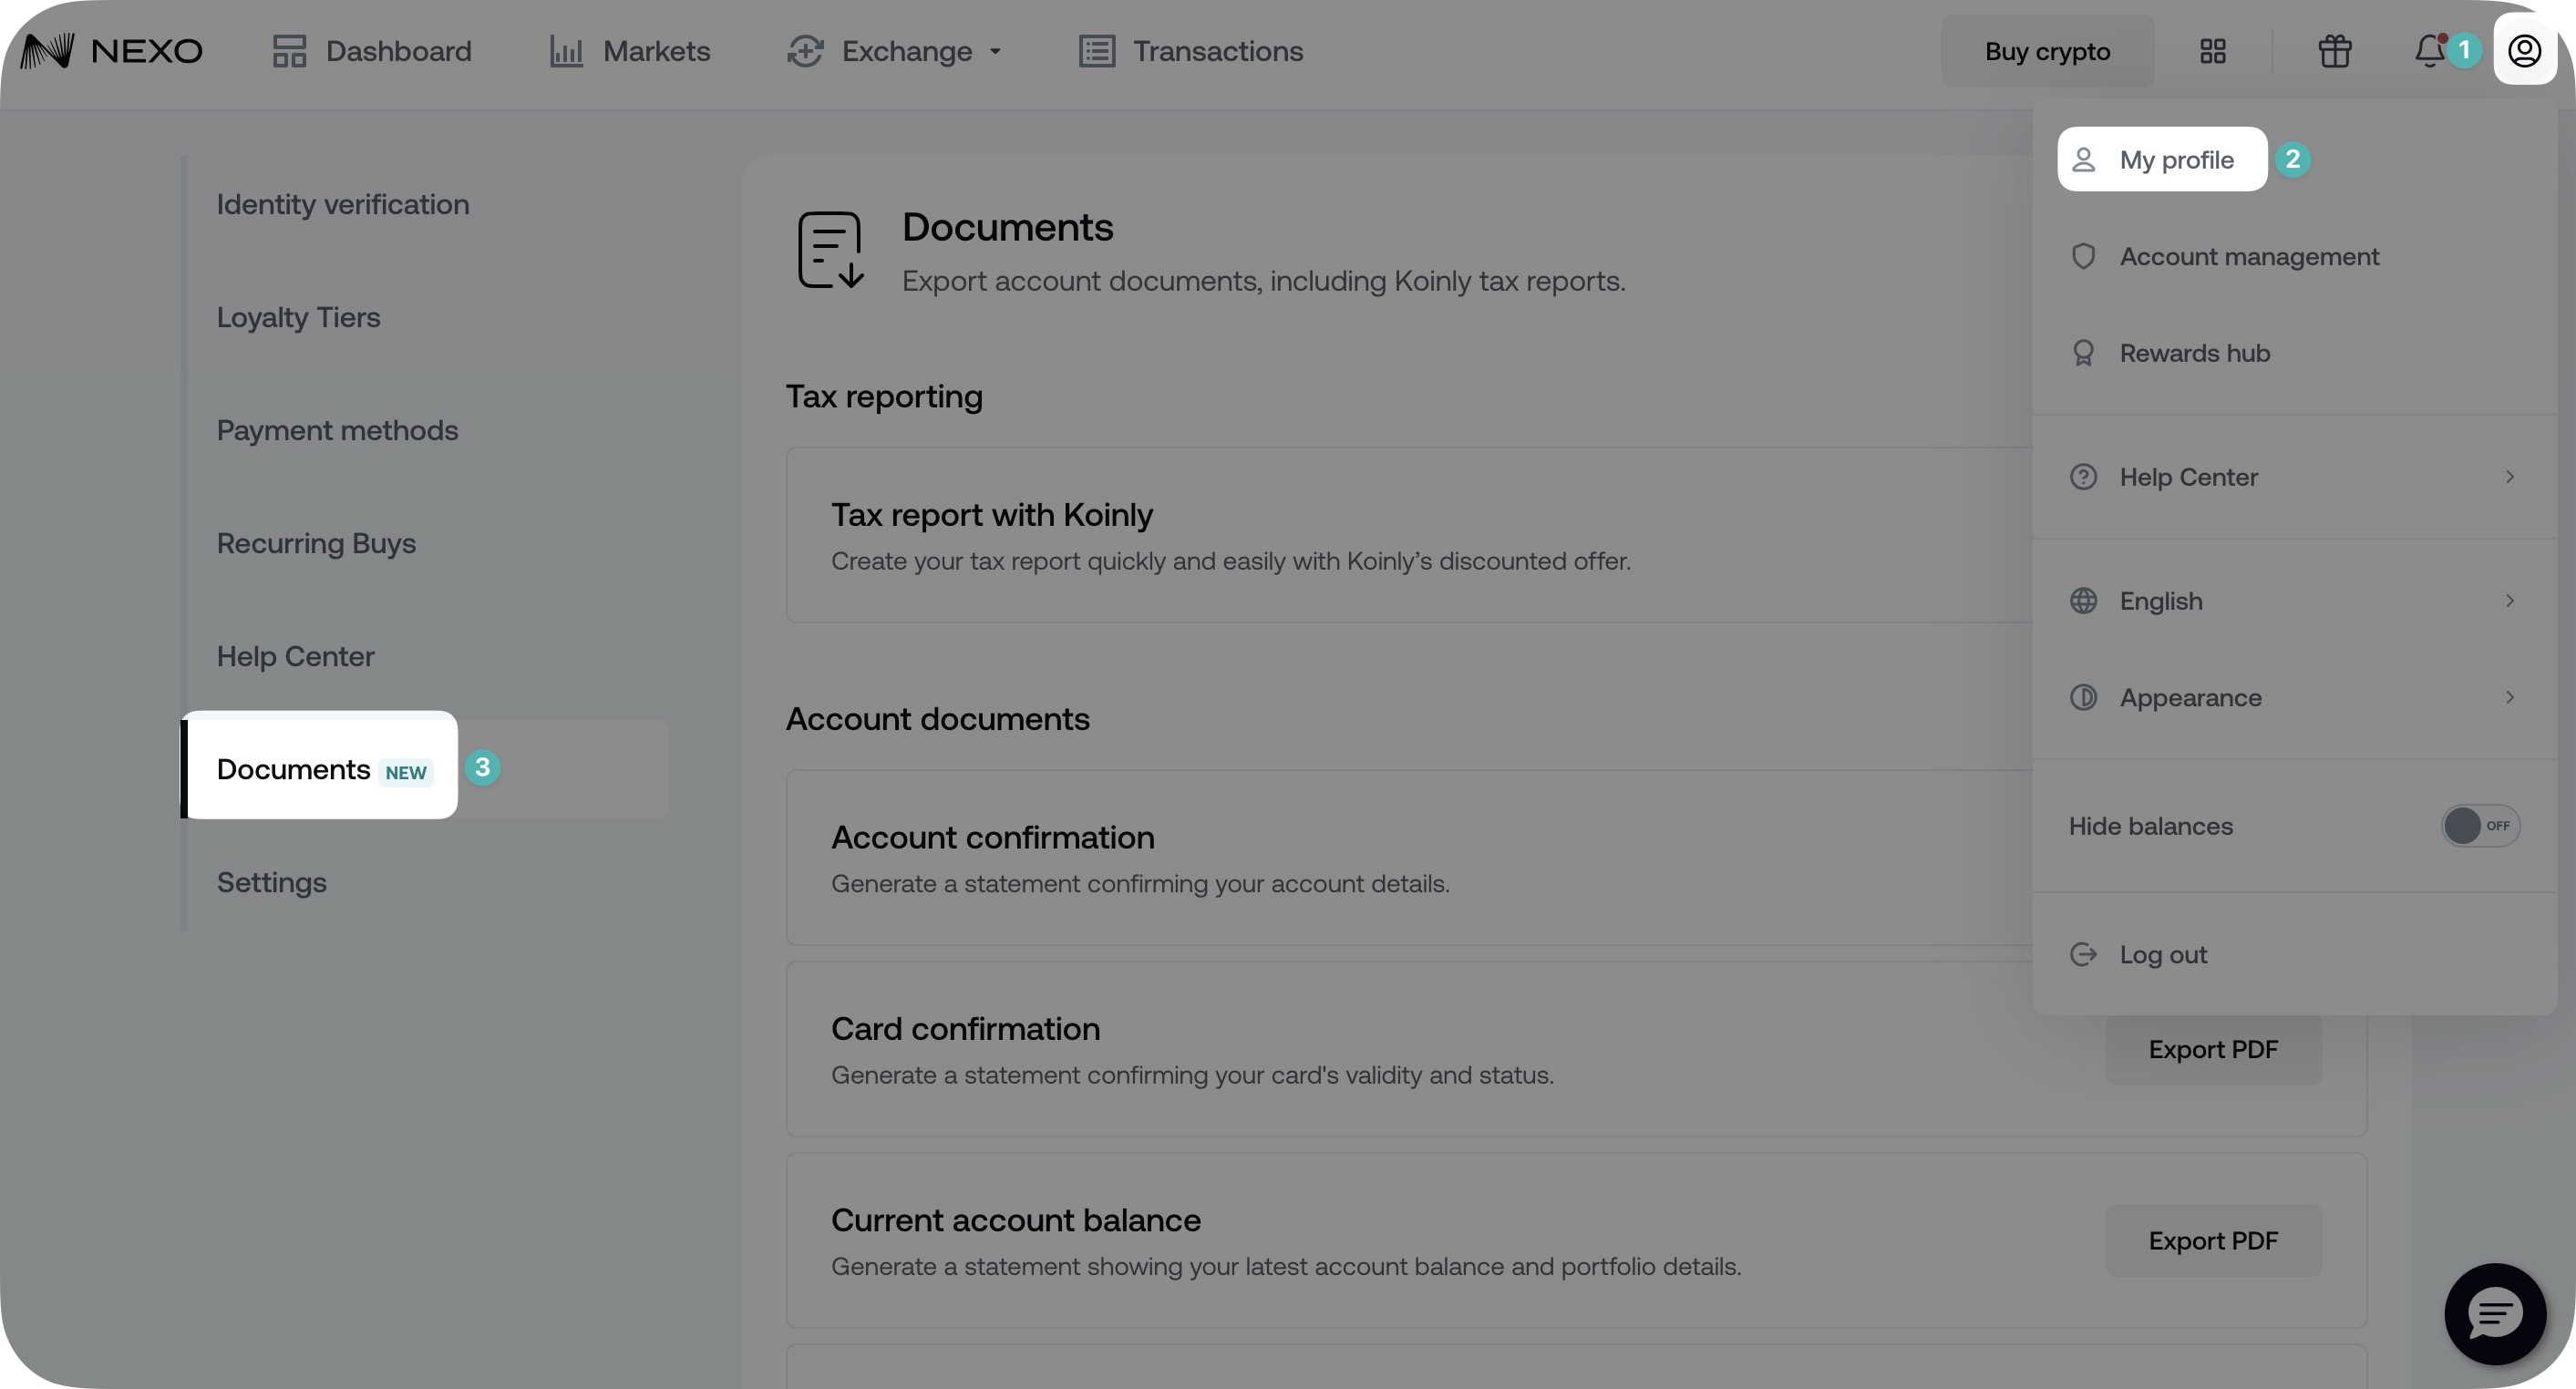
Task: Open the gift rewards icon
Action: click(x=2335, y=51)
